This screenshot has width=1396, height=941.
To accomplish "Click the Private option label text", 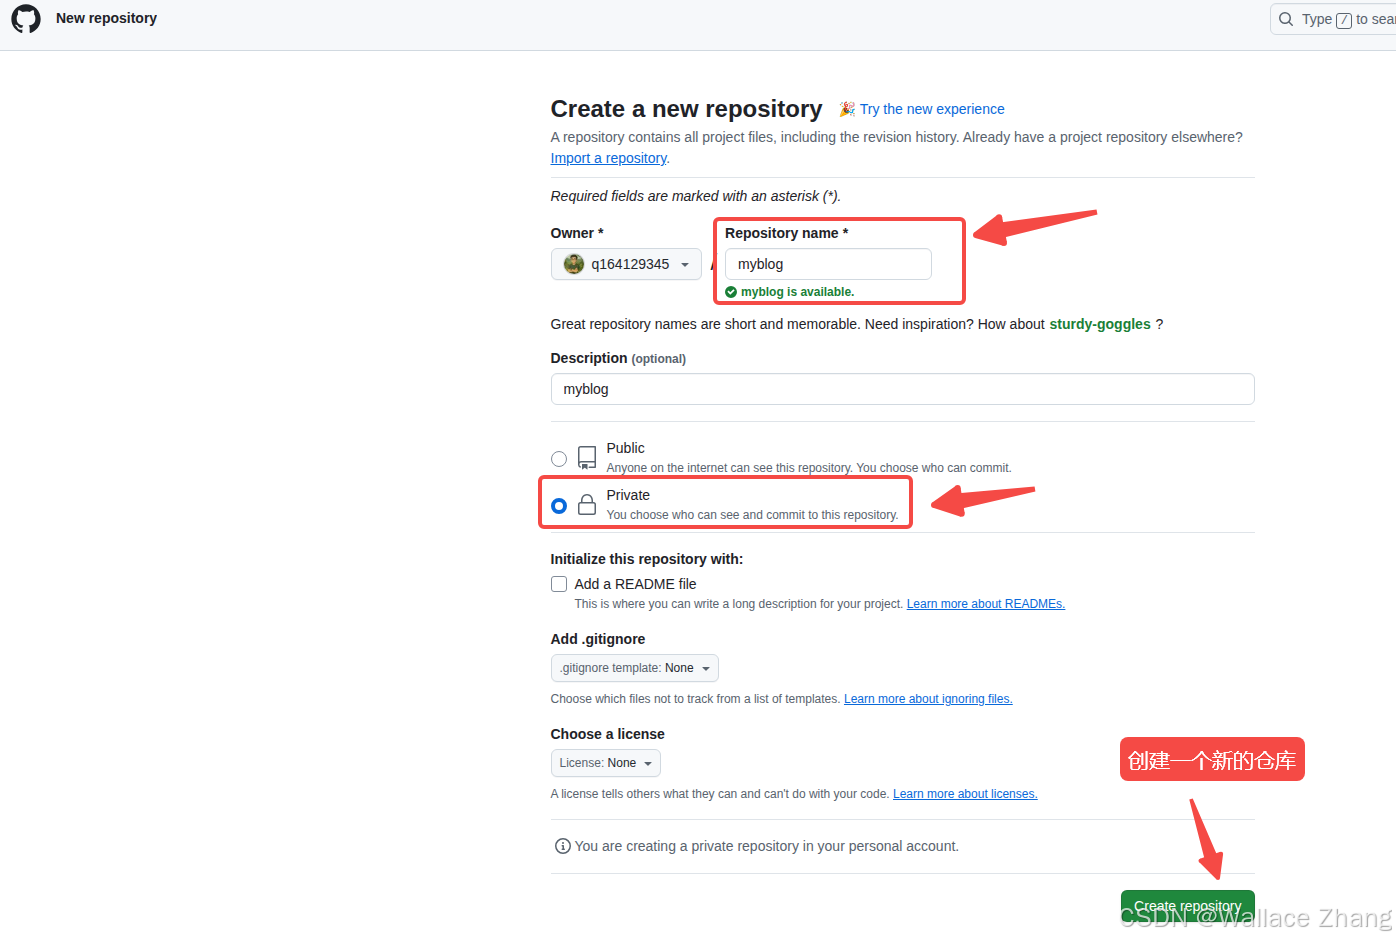I will [x=628, y=495].
